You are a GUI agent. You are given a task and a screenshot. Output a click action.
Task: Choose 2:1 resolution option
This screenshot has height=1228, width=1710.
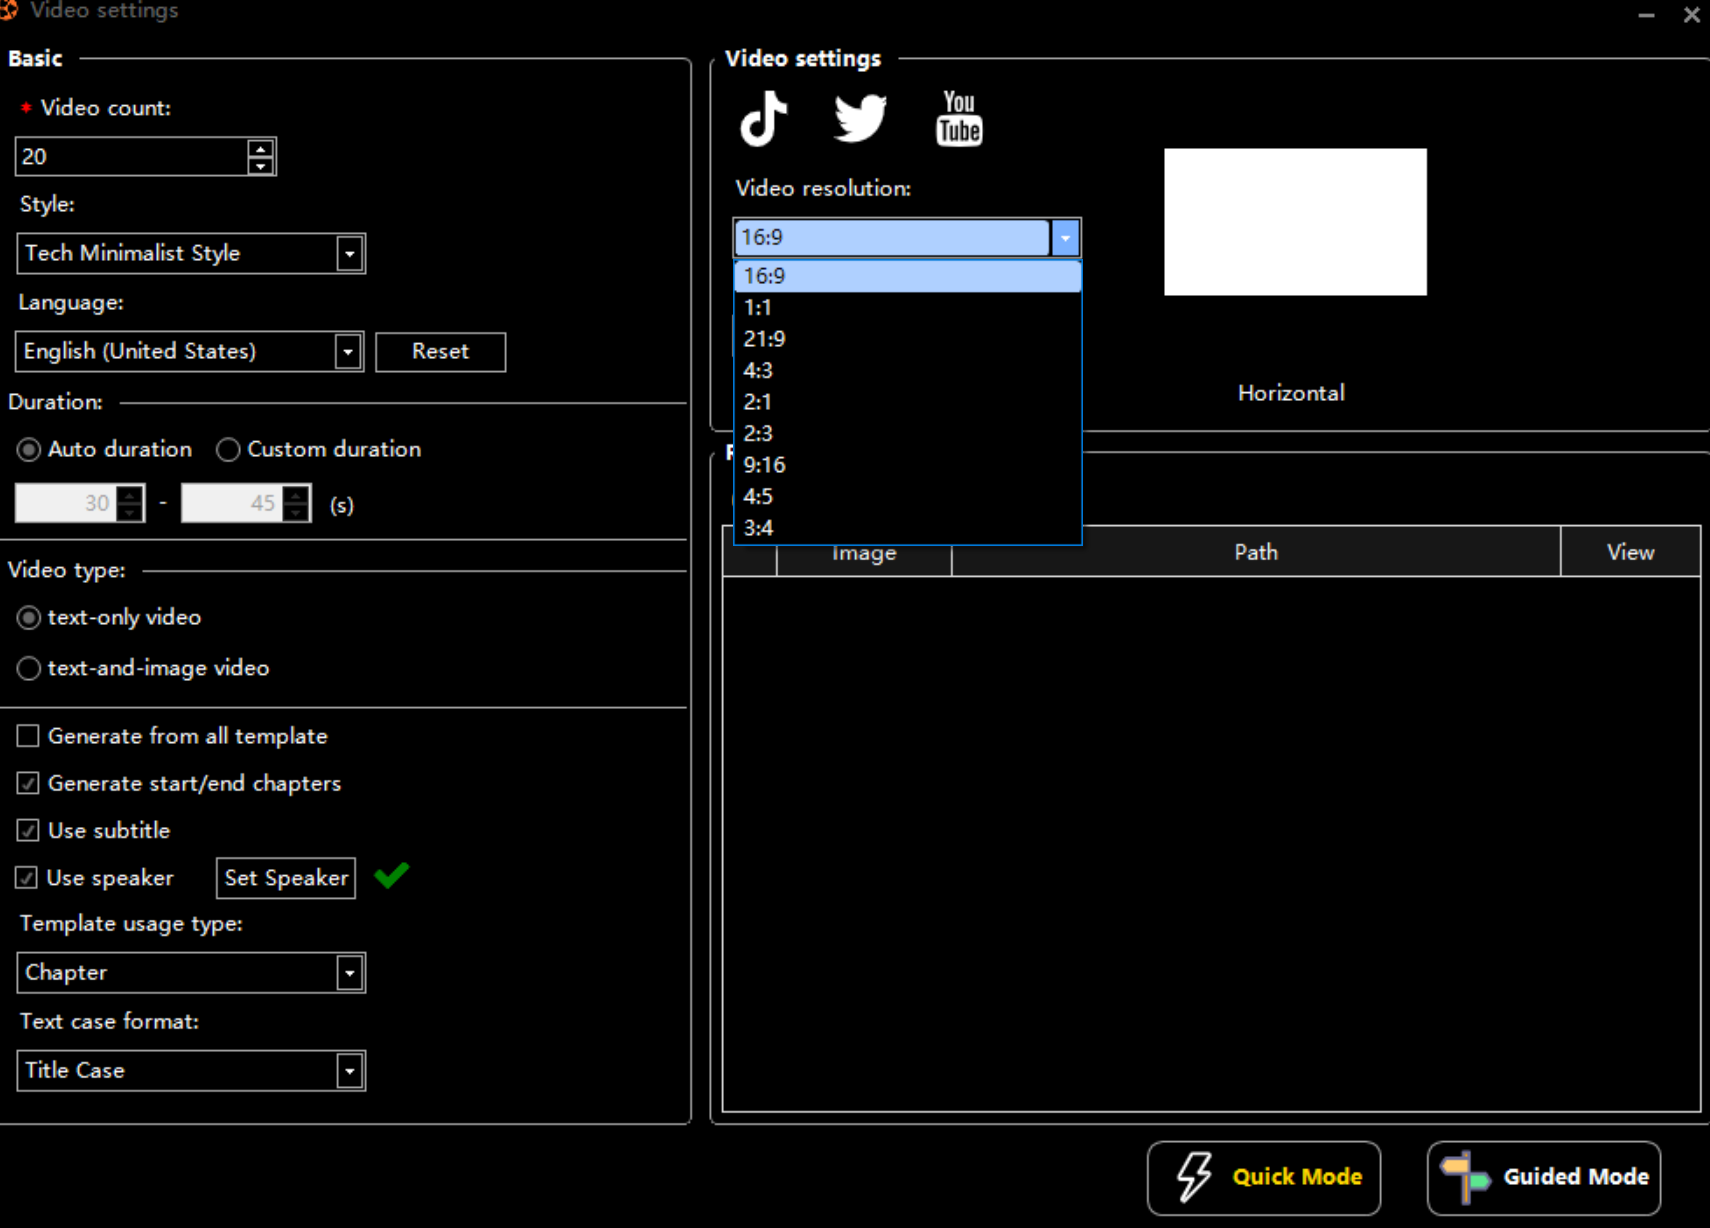coord(908,402)
